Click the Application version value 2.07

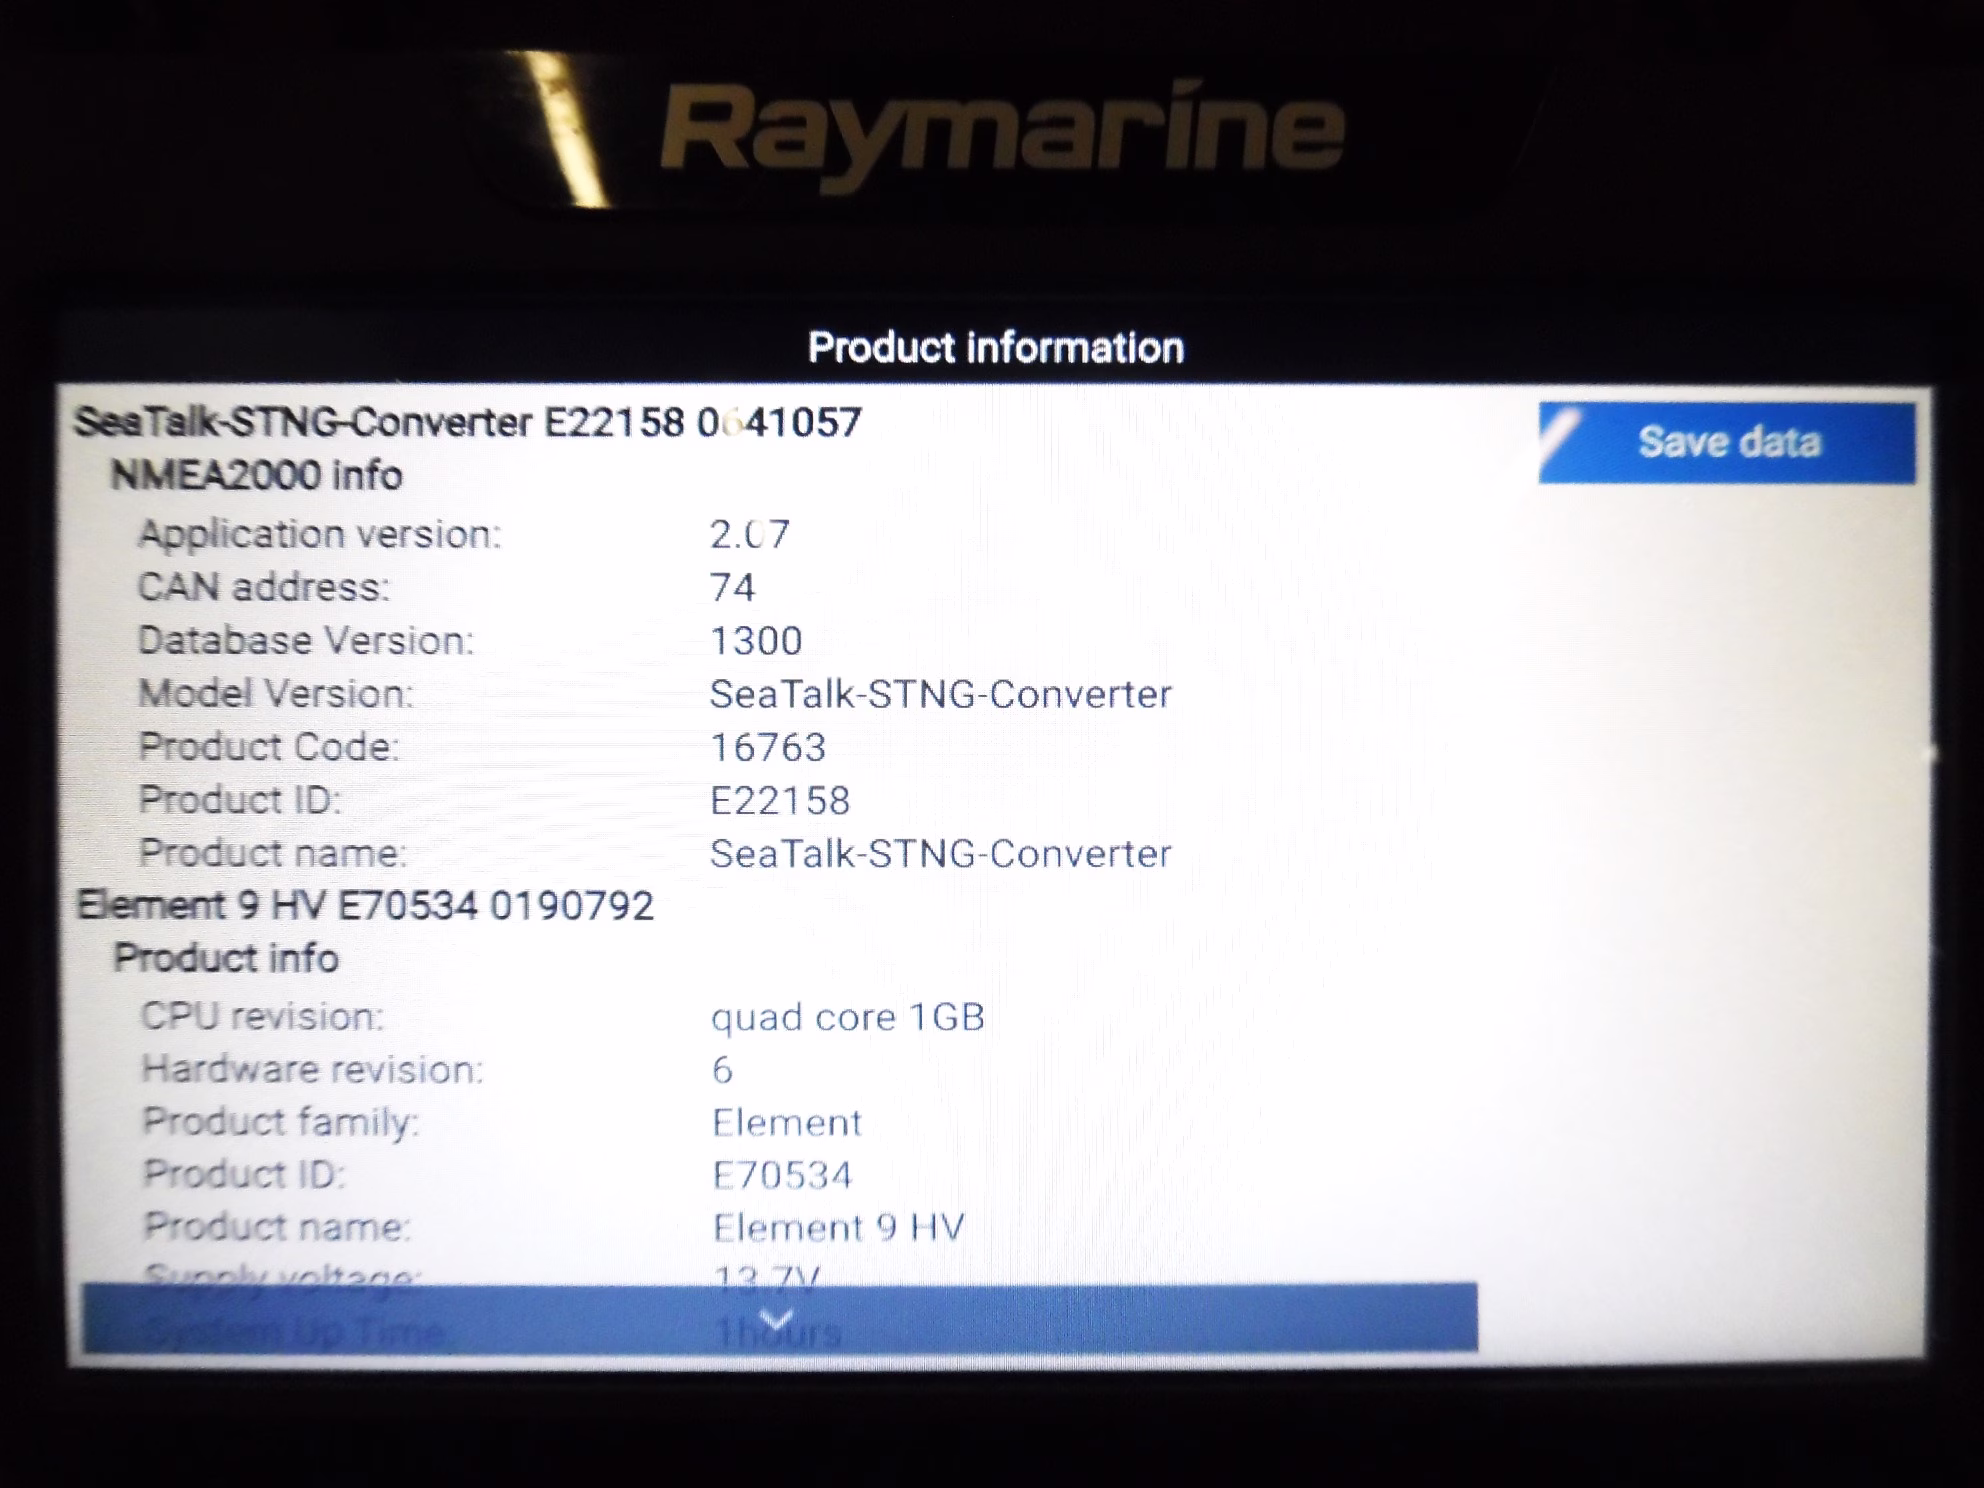(750, 534)
